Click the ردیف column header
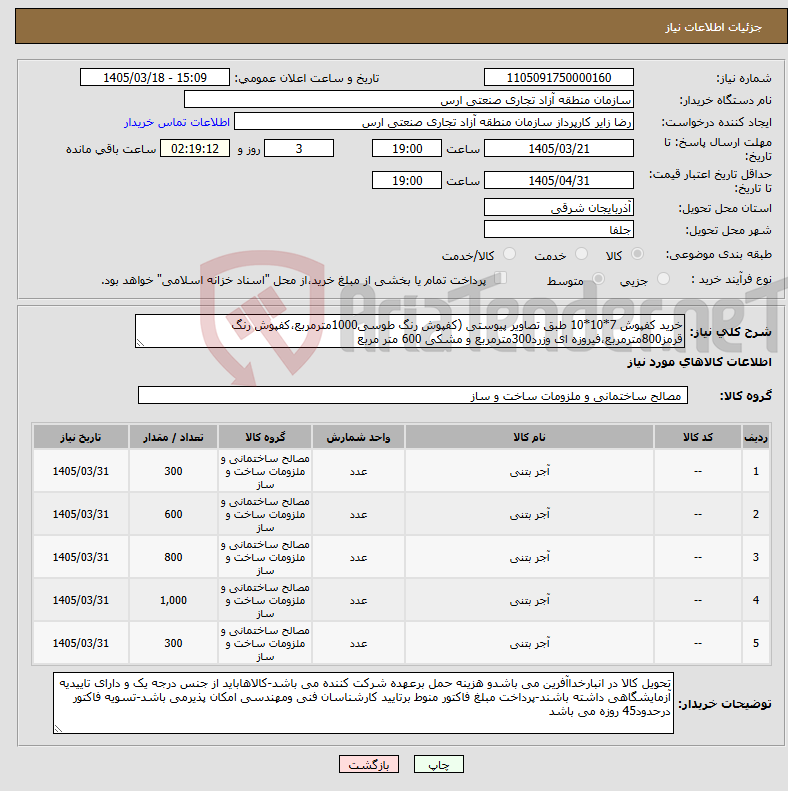This screenshot has height=791, width=788. pos(756,437)
